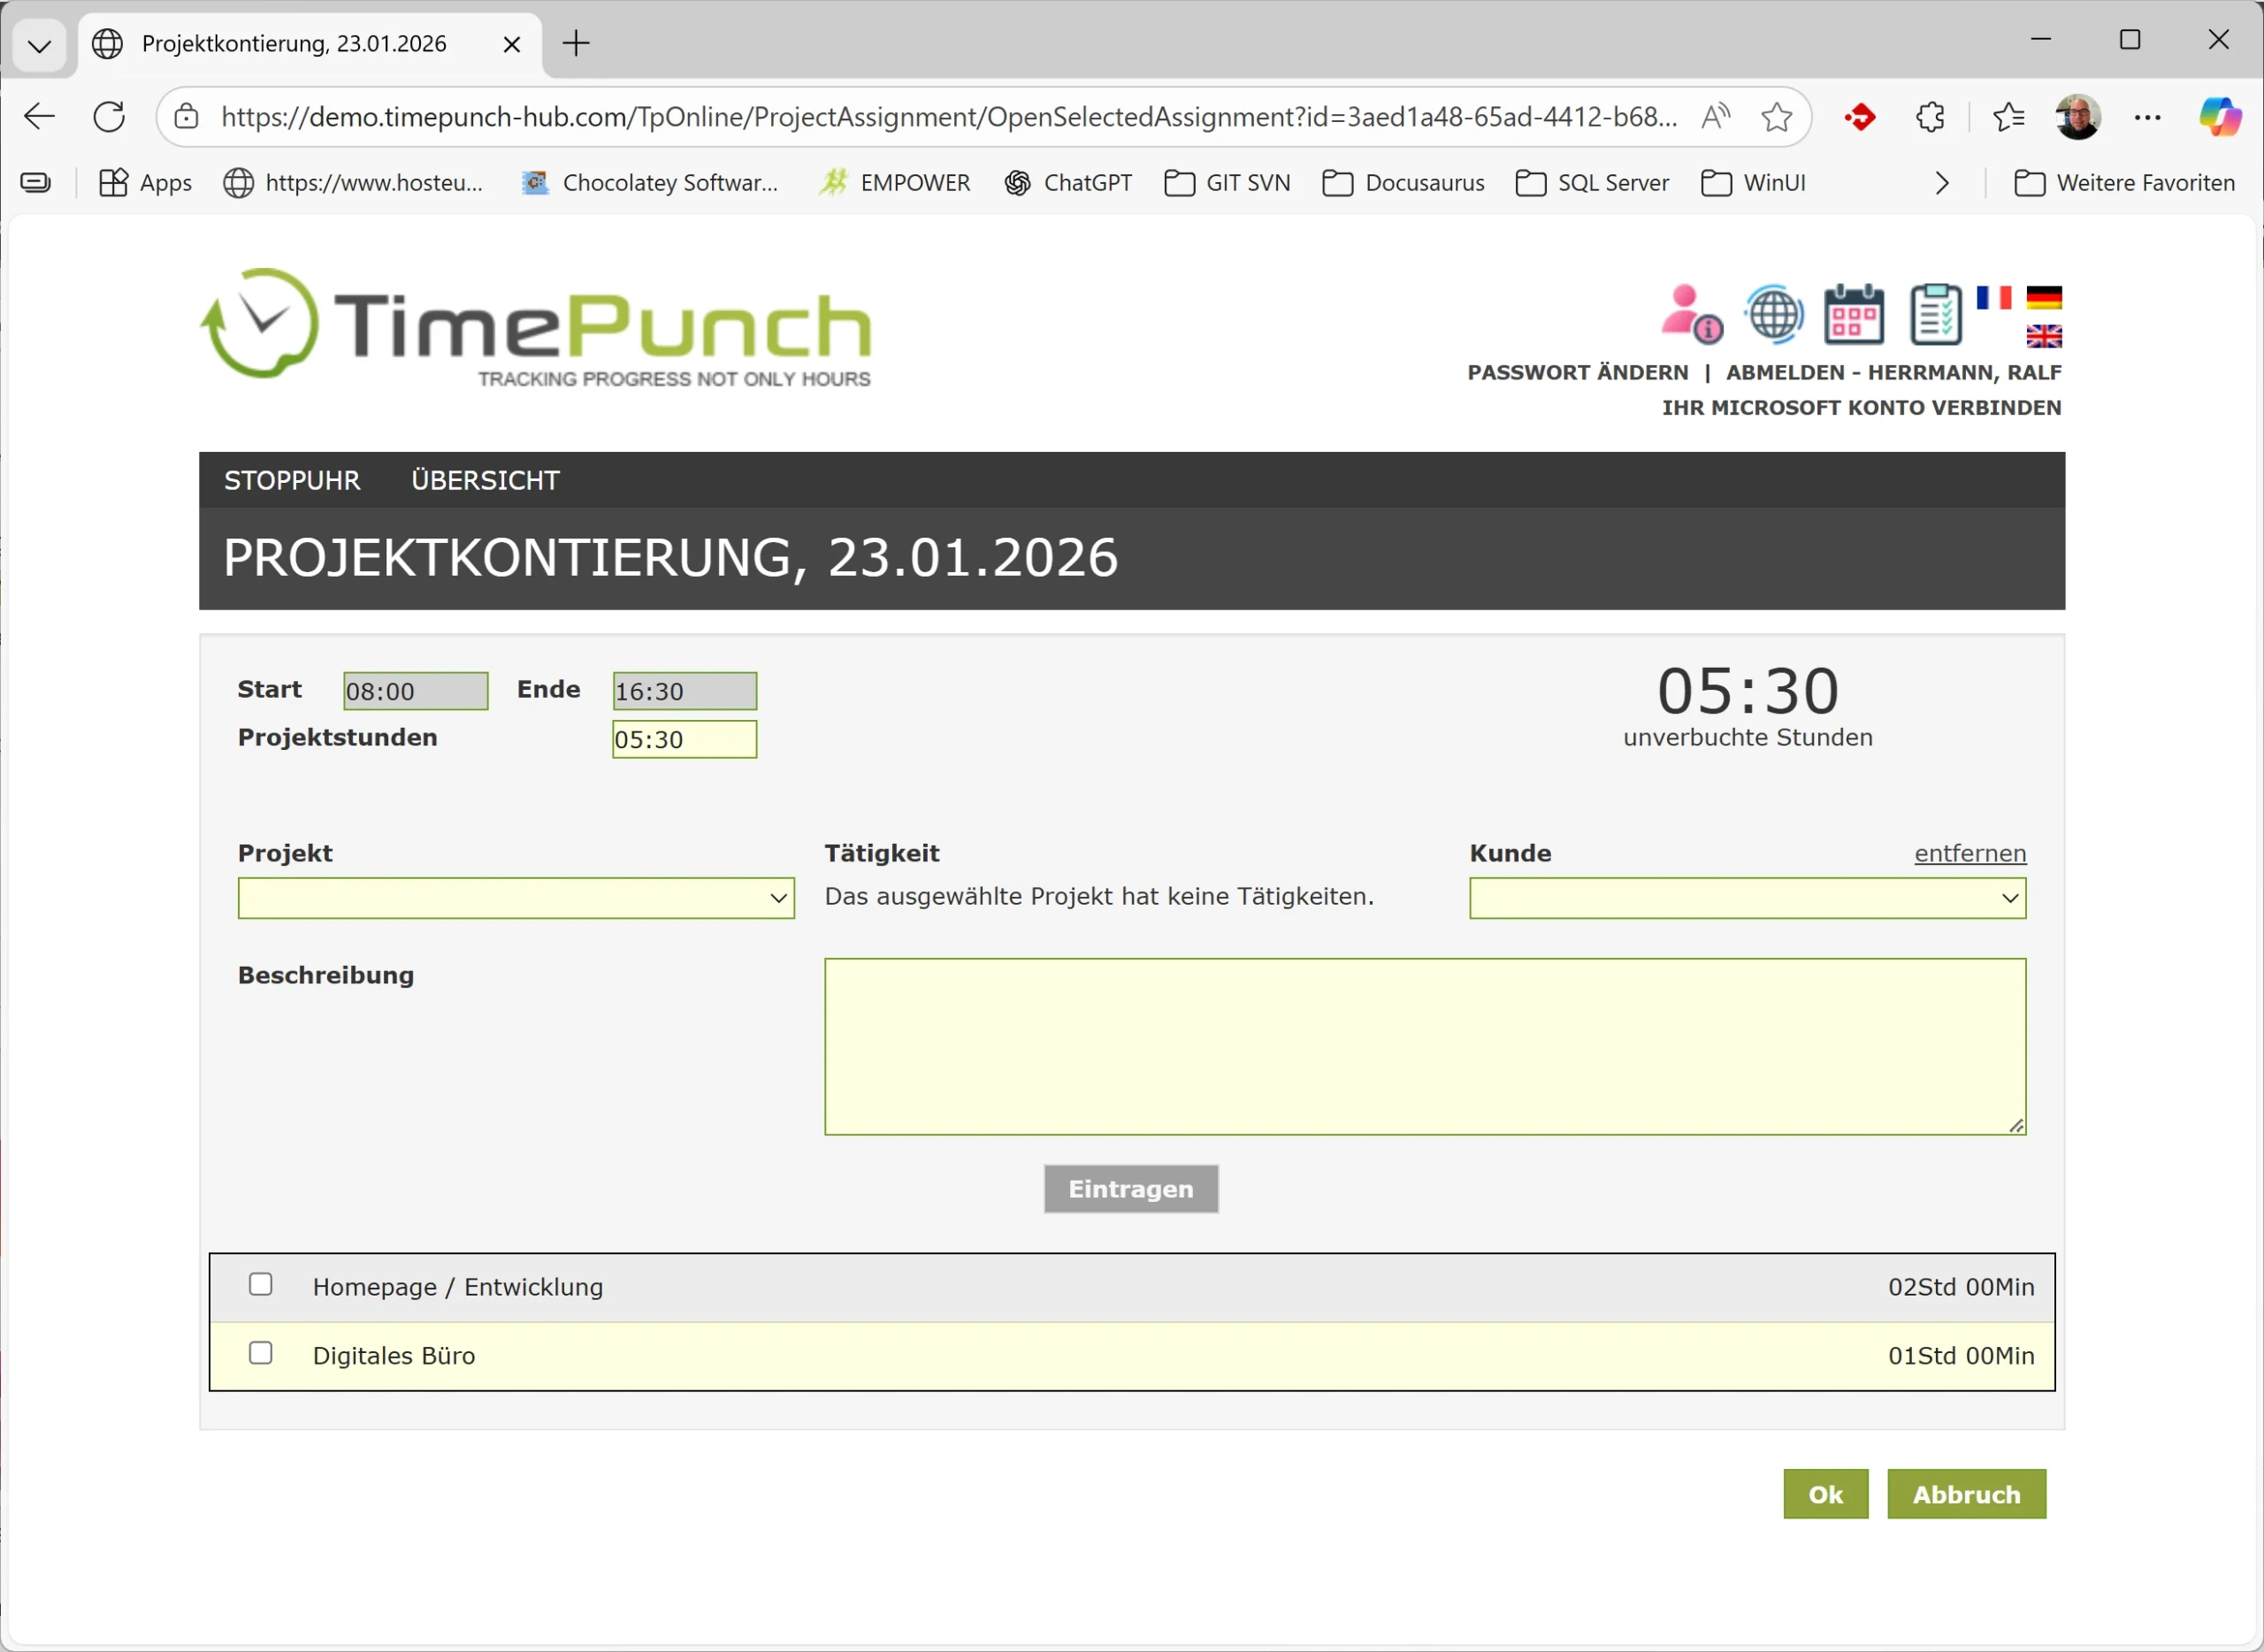Click into the Beschreibung text area
Viewport: 2264px width, 1652px height.
[1424, 1046]
